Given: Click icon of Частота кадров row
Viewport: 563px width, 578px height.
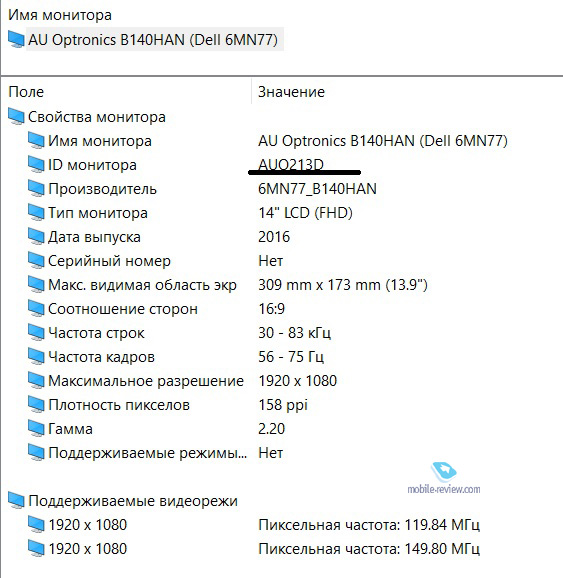Looking at the screenshot, I should 36,356.
